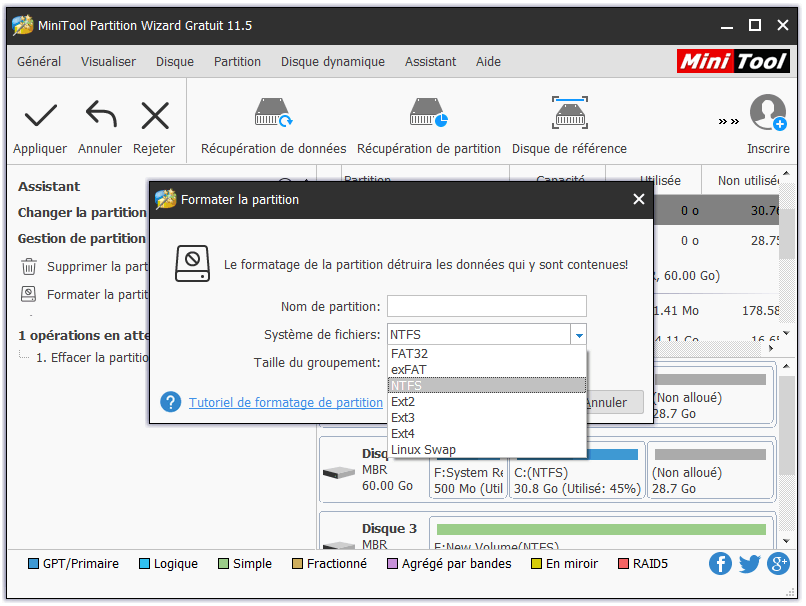806x606 pixels.
Task: Click Agrégé par bandes legend swatch
Action: (392, 564)
